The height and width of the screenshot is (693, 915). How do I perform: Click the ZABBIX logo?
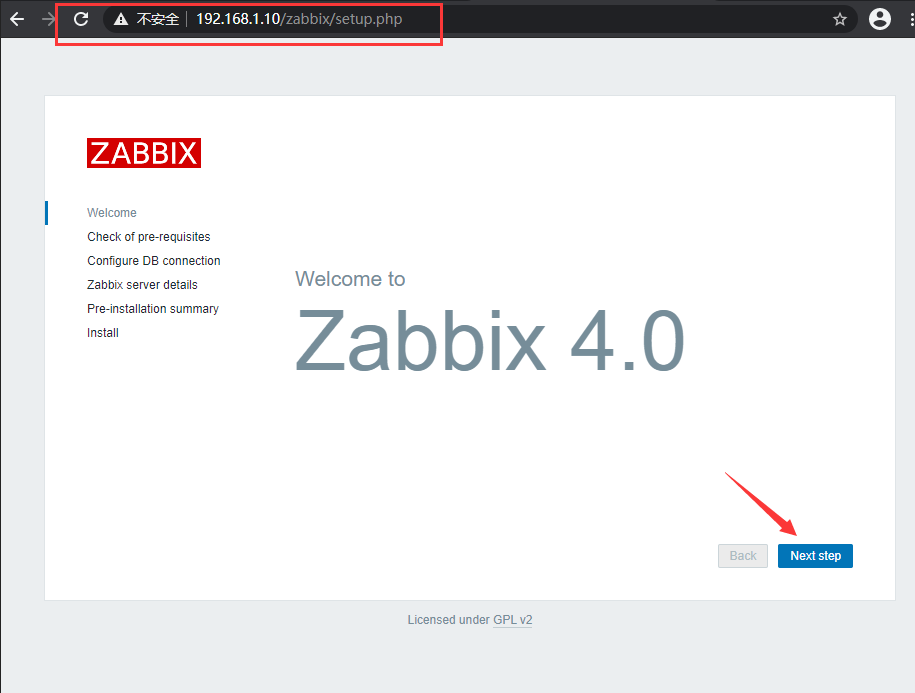[144, 153]
